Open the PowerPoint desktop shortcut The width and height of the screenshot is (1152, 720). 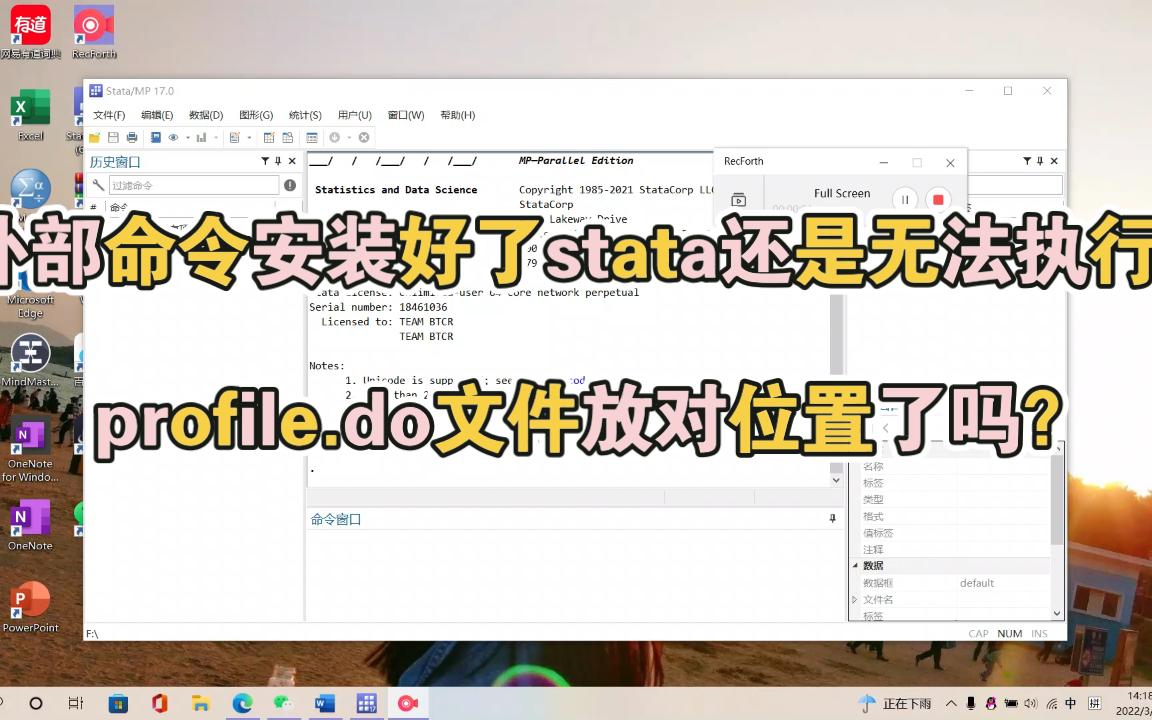tap(30, 607)
